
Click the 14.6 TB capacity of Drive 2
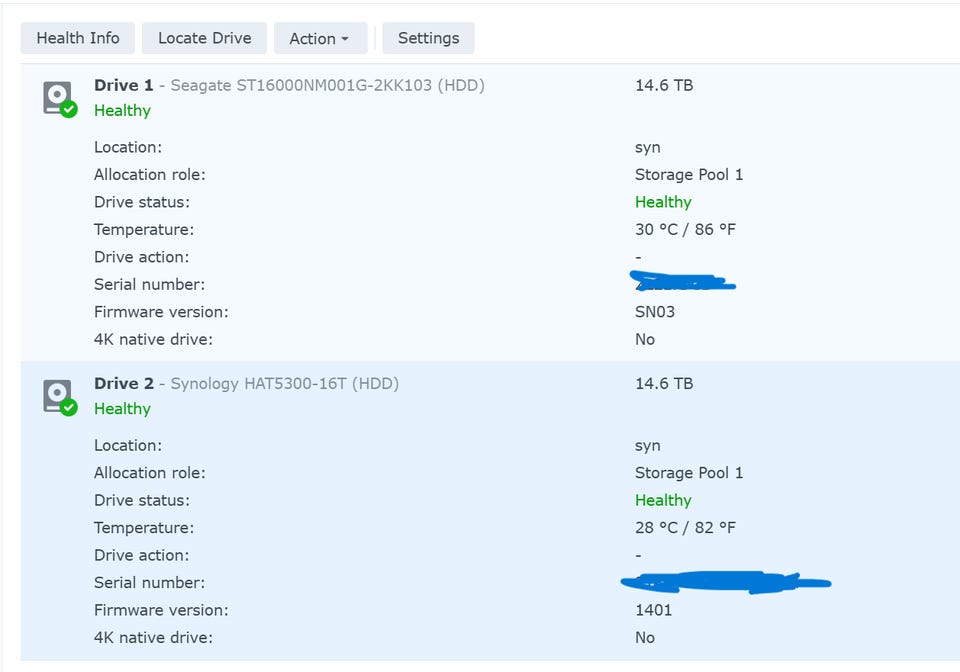pyautogui.click(x=664, y=383)
